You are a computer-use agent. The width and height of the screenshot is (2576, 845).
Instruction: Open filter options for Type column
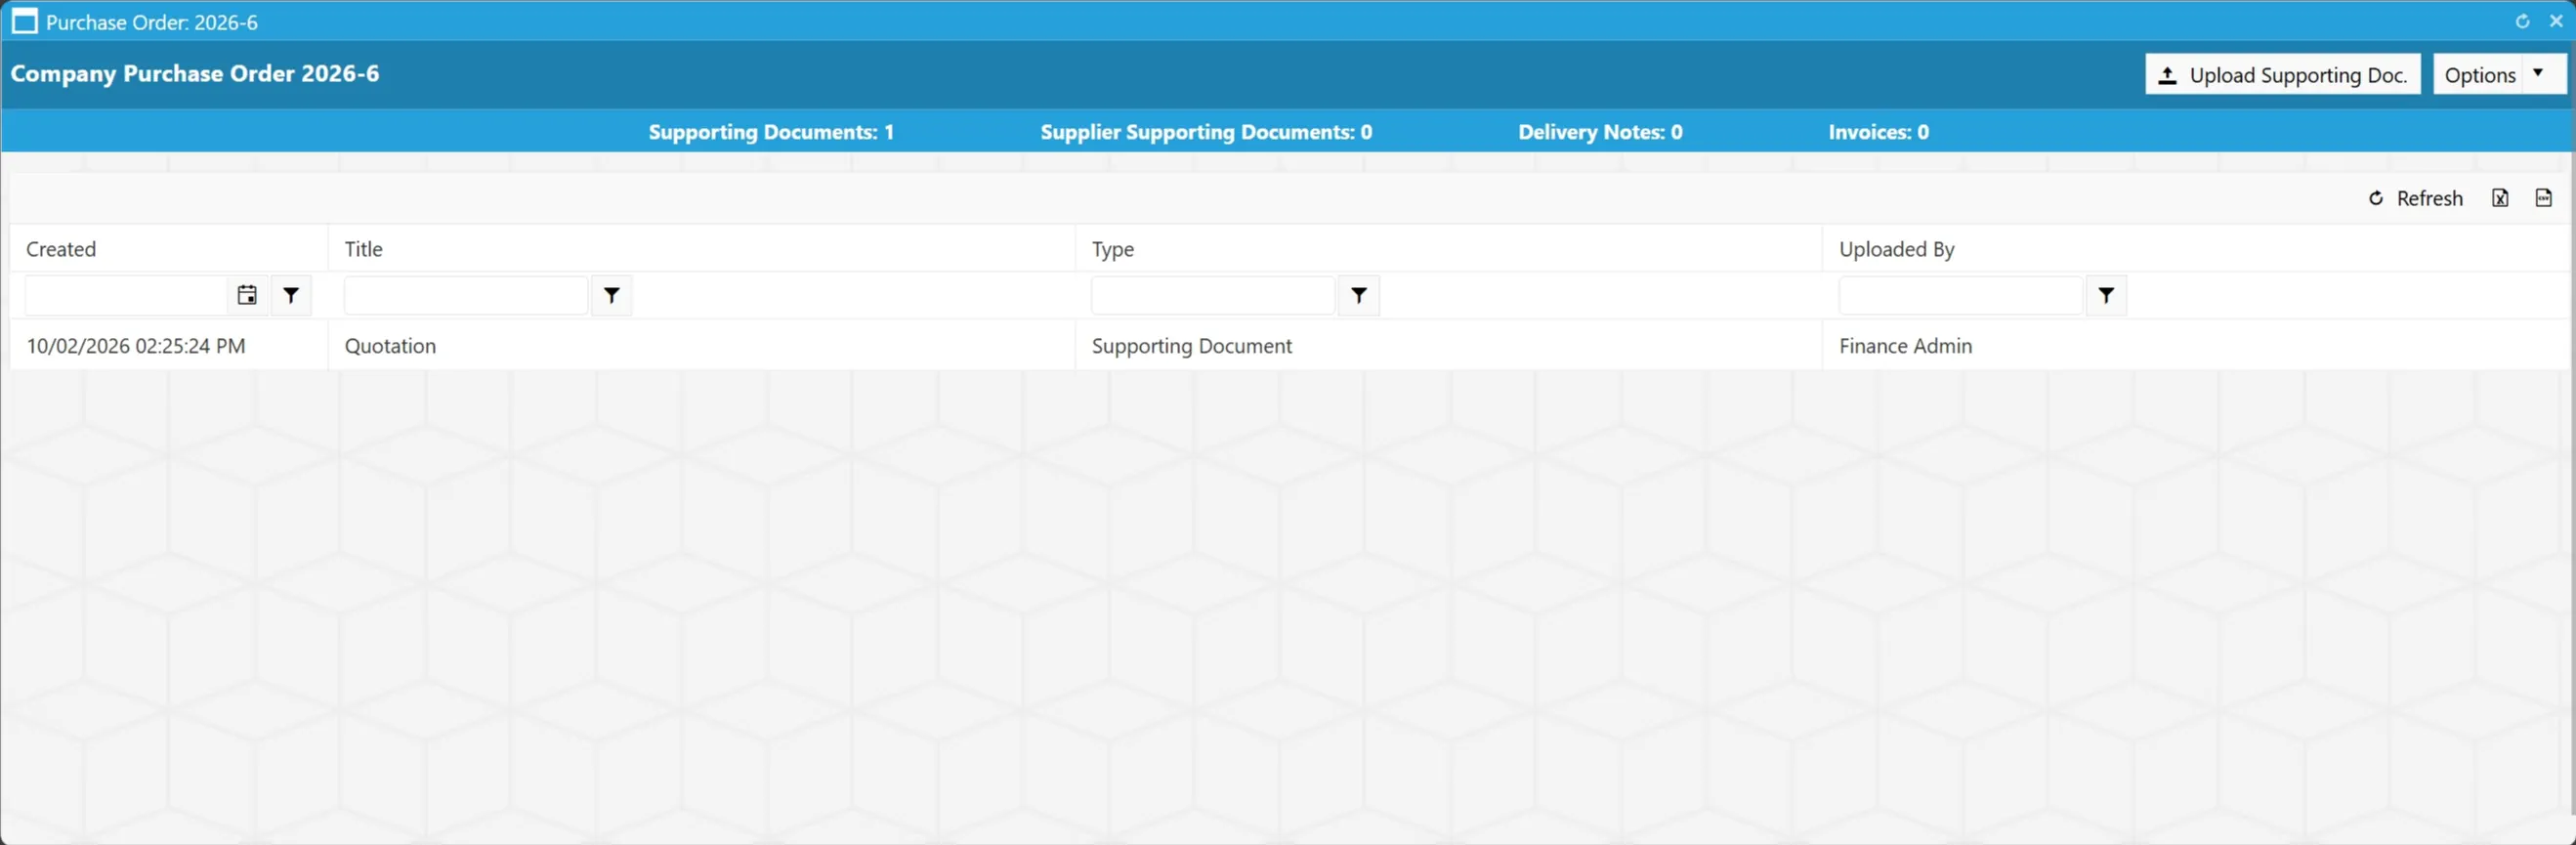[1359, 295]
